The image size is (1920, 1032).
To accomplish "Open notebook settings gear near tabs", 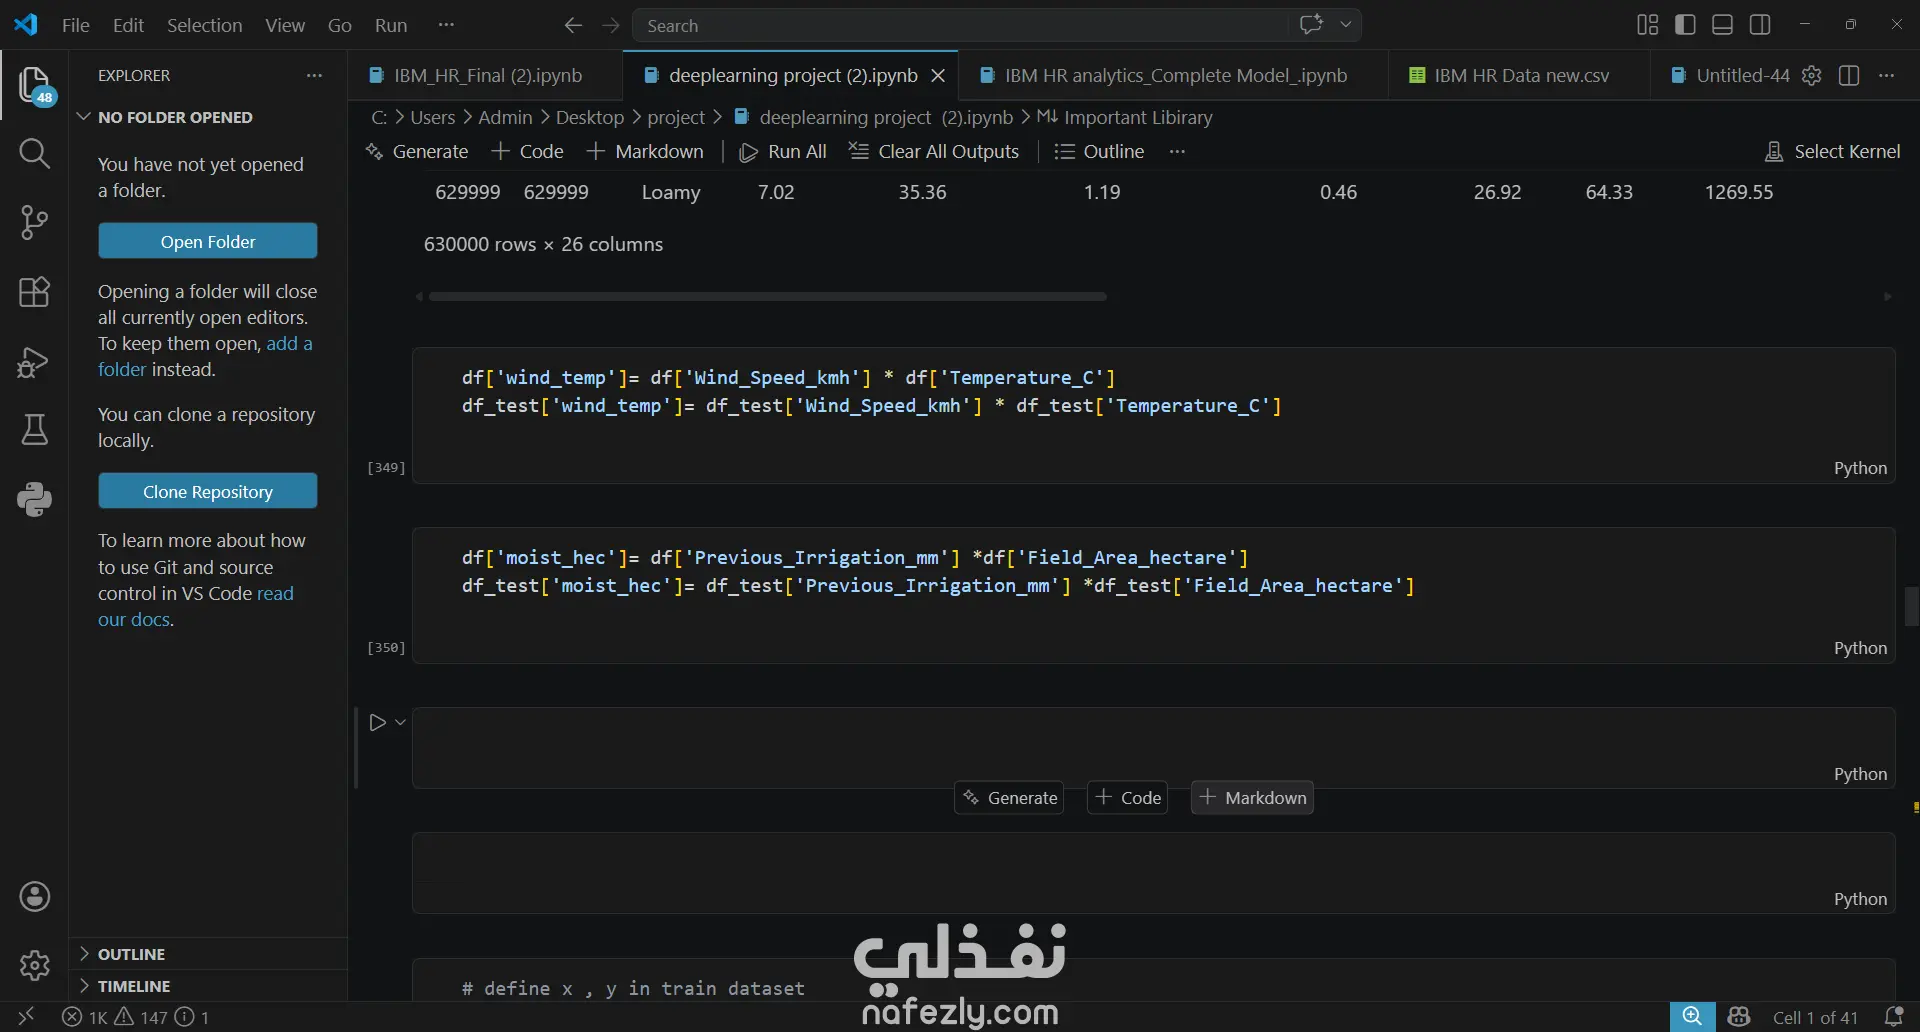I will tap(1811, 75).
